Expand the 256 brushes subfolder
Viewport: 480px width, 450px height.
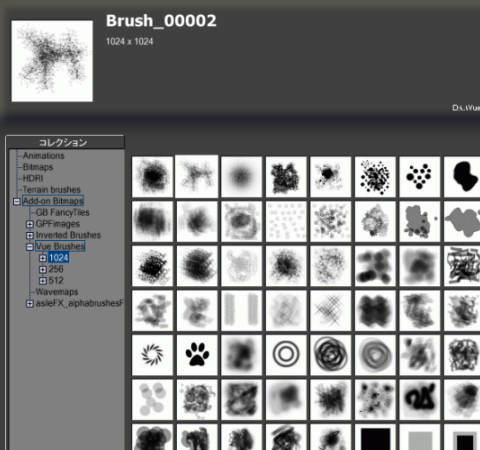point(43,269)
